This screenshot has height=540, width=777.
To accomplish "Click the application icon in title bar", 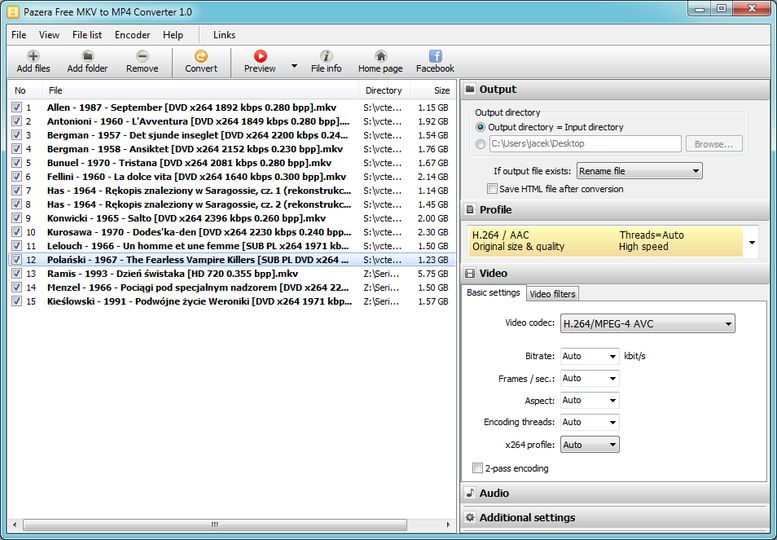I will coord(13,11).
